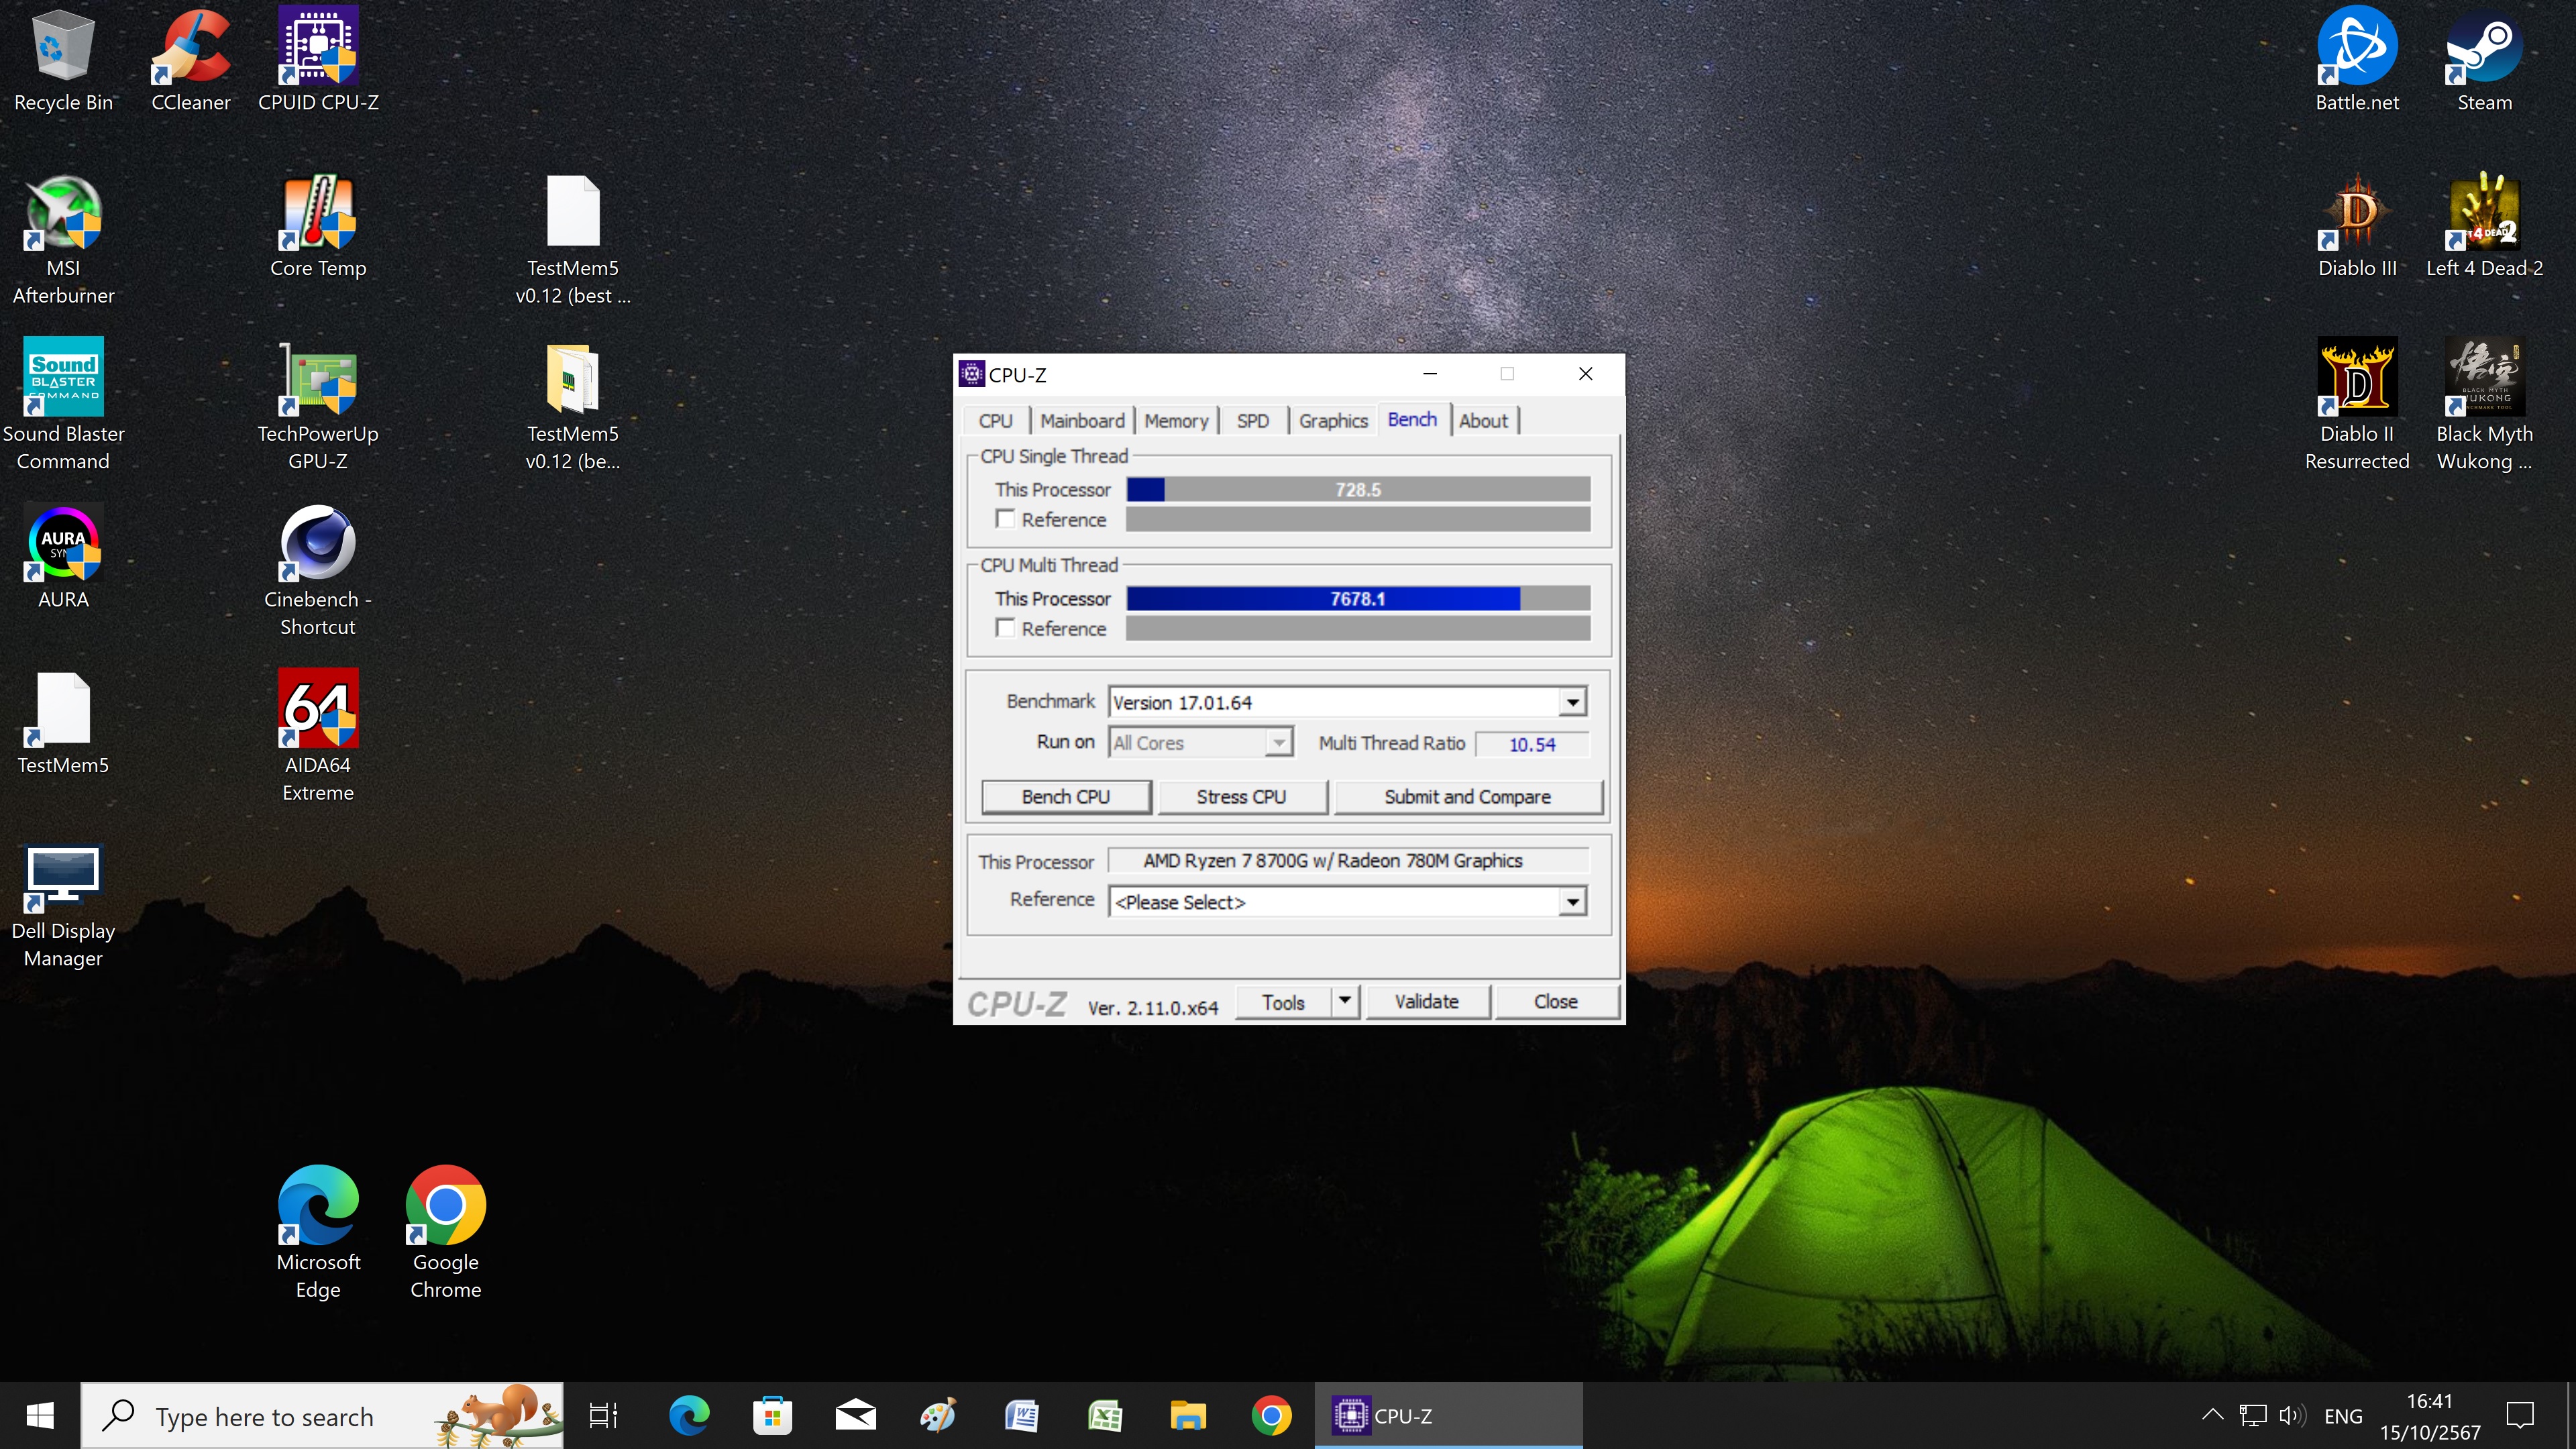The width and height of the screenshot is (2576, 1449).
Task: Switch to the CPU tab
Action: pos(995,421)
